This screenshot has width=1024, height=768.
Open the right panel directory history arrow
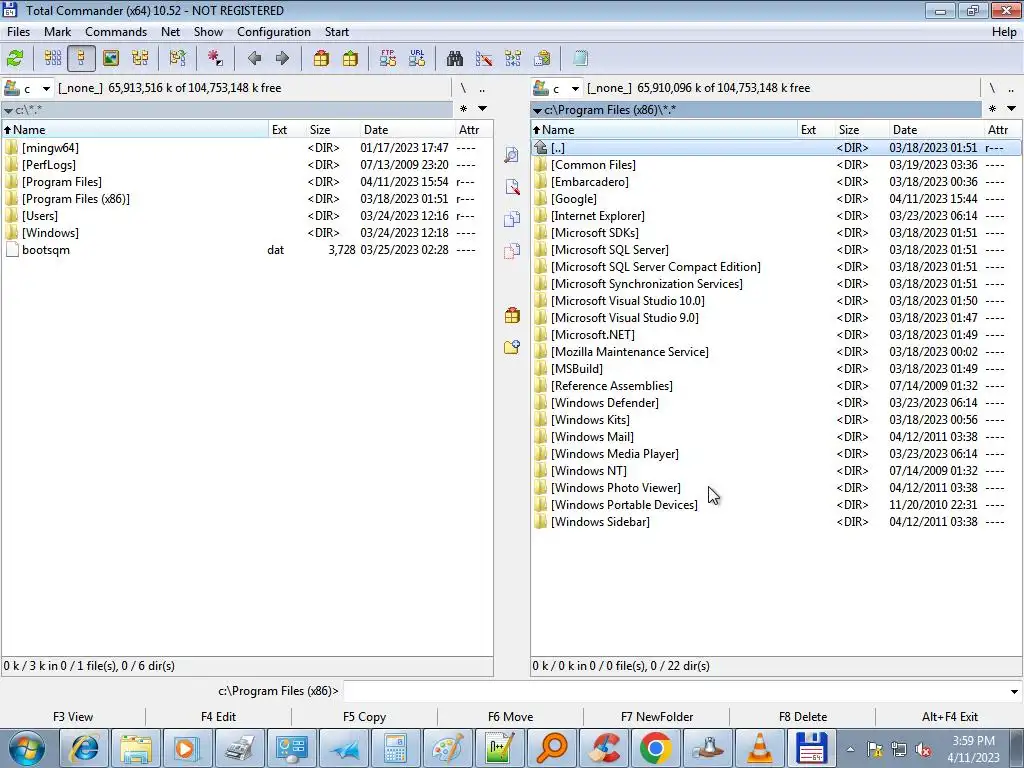click(x=1011, y=109)
